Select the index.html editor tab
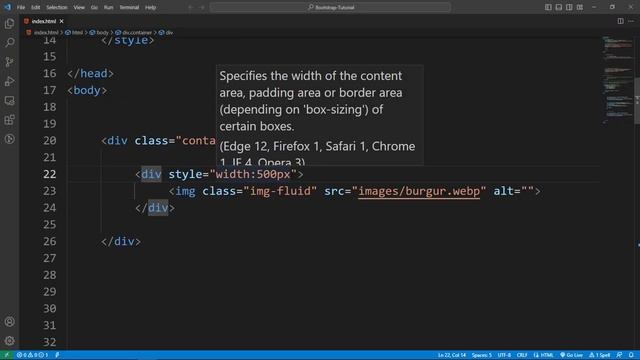The image size is (640, 360). (43, 21)
